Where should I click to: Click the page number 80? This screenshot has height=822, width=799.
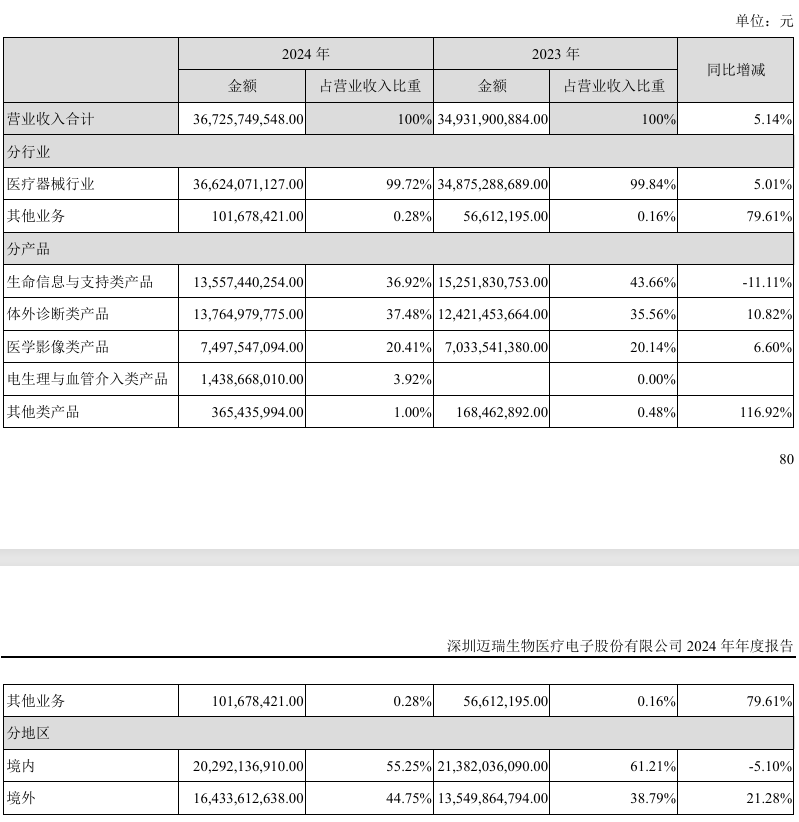coord(785,459)
